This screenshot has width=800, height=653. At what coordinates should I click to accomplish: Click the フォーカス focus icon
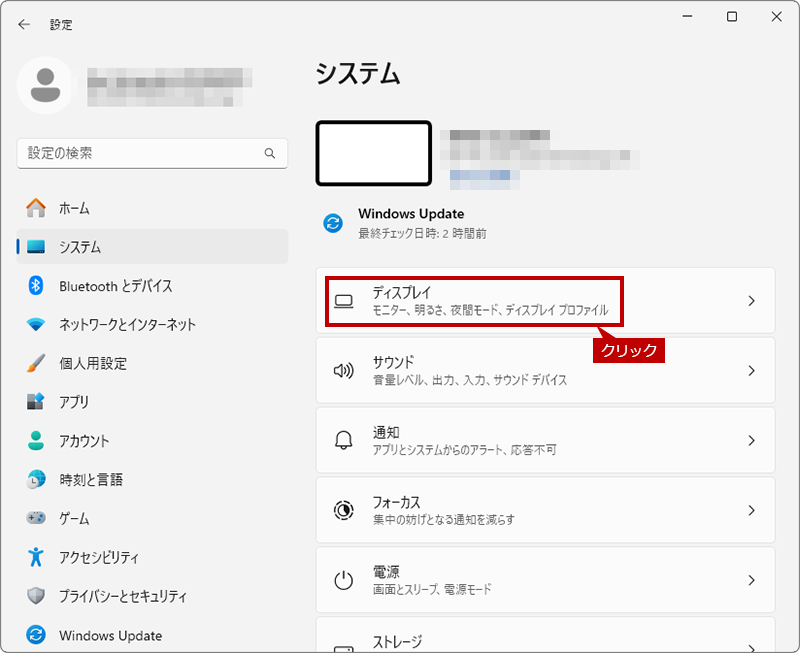tap(344, 510)
